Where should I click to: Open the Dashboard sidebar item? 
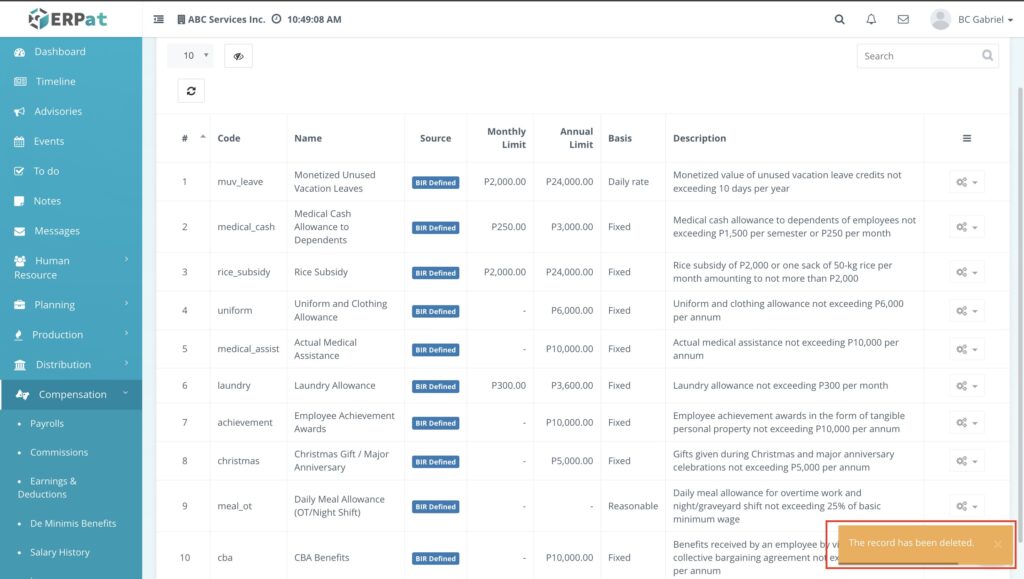point(60,52)
